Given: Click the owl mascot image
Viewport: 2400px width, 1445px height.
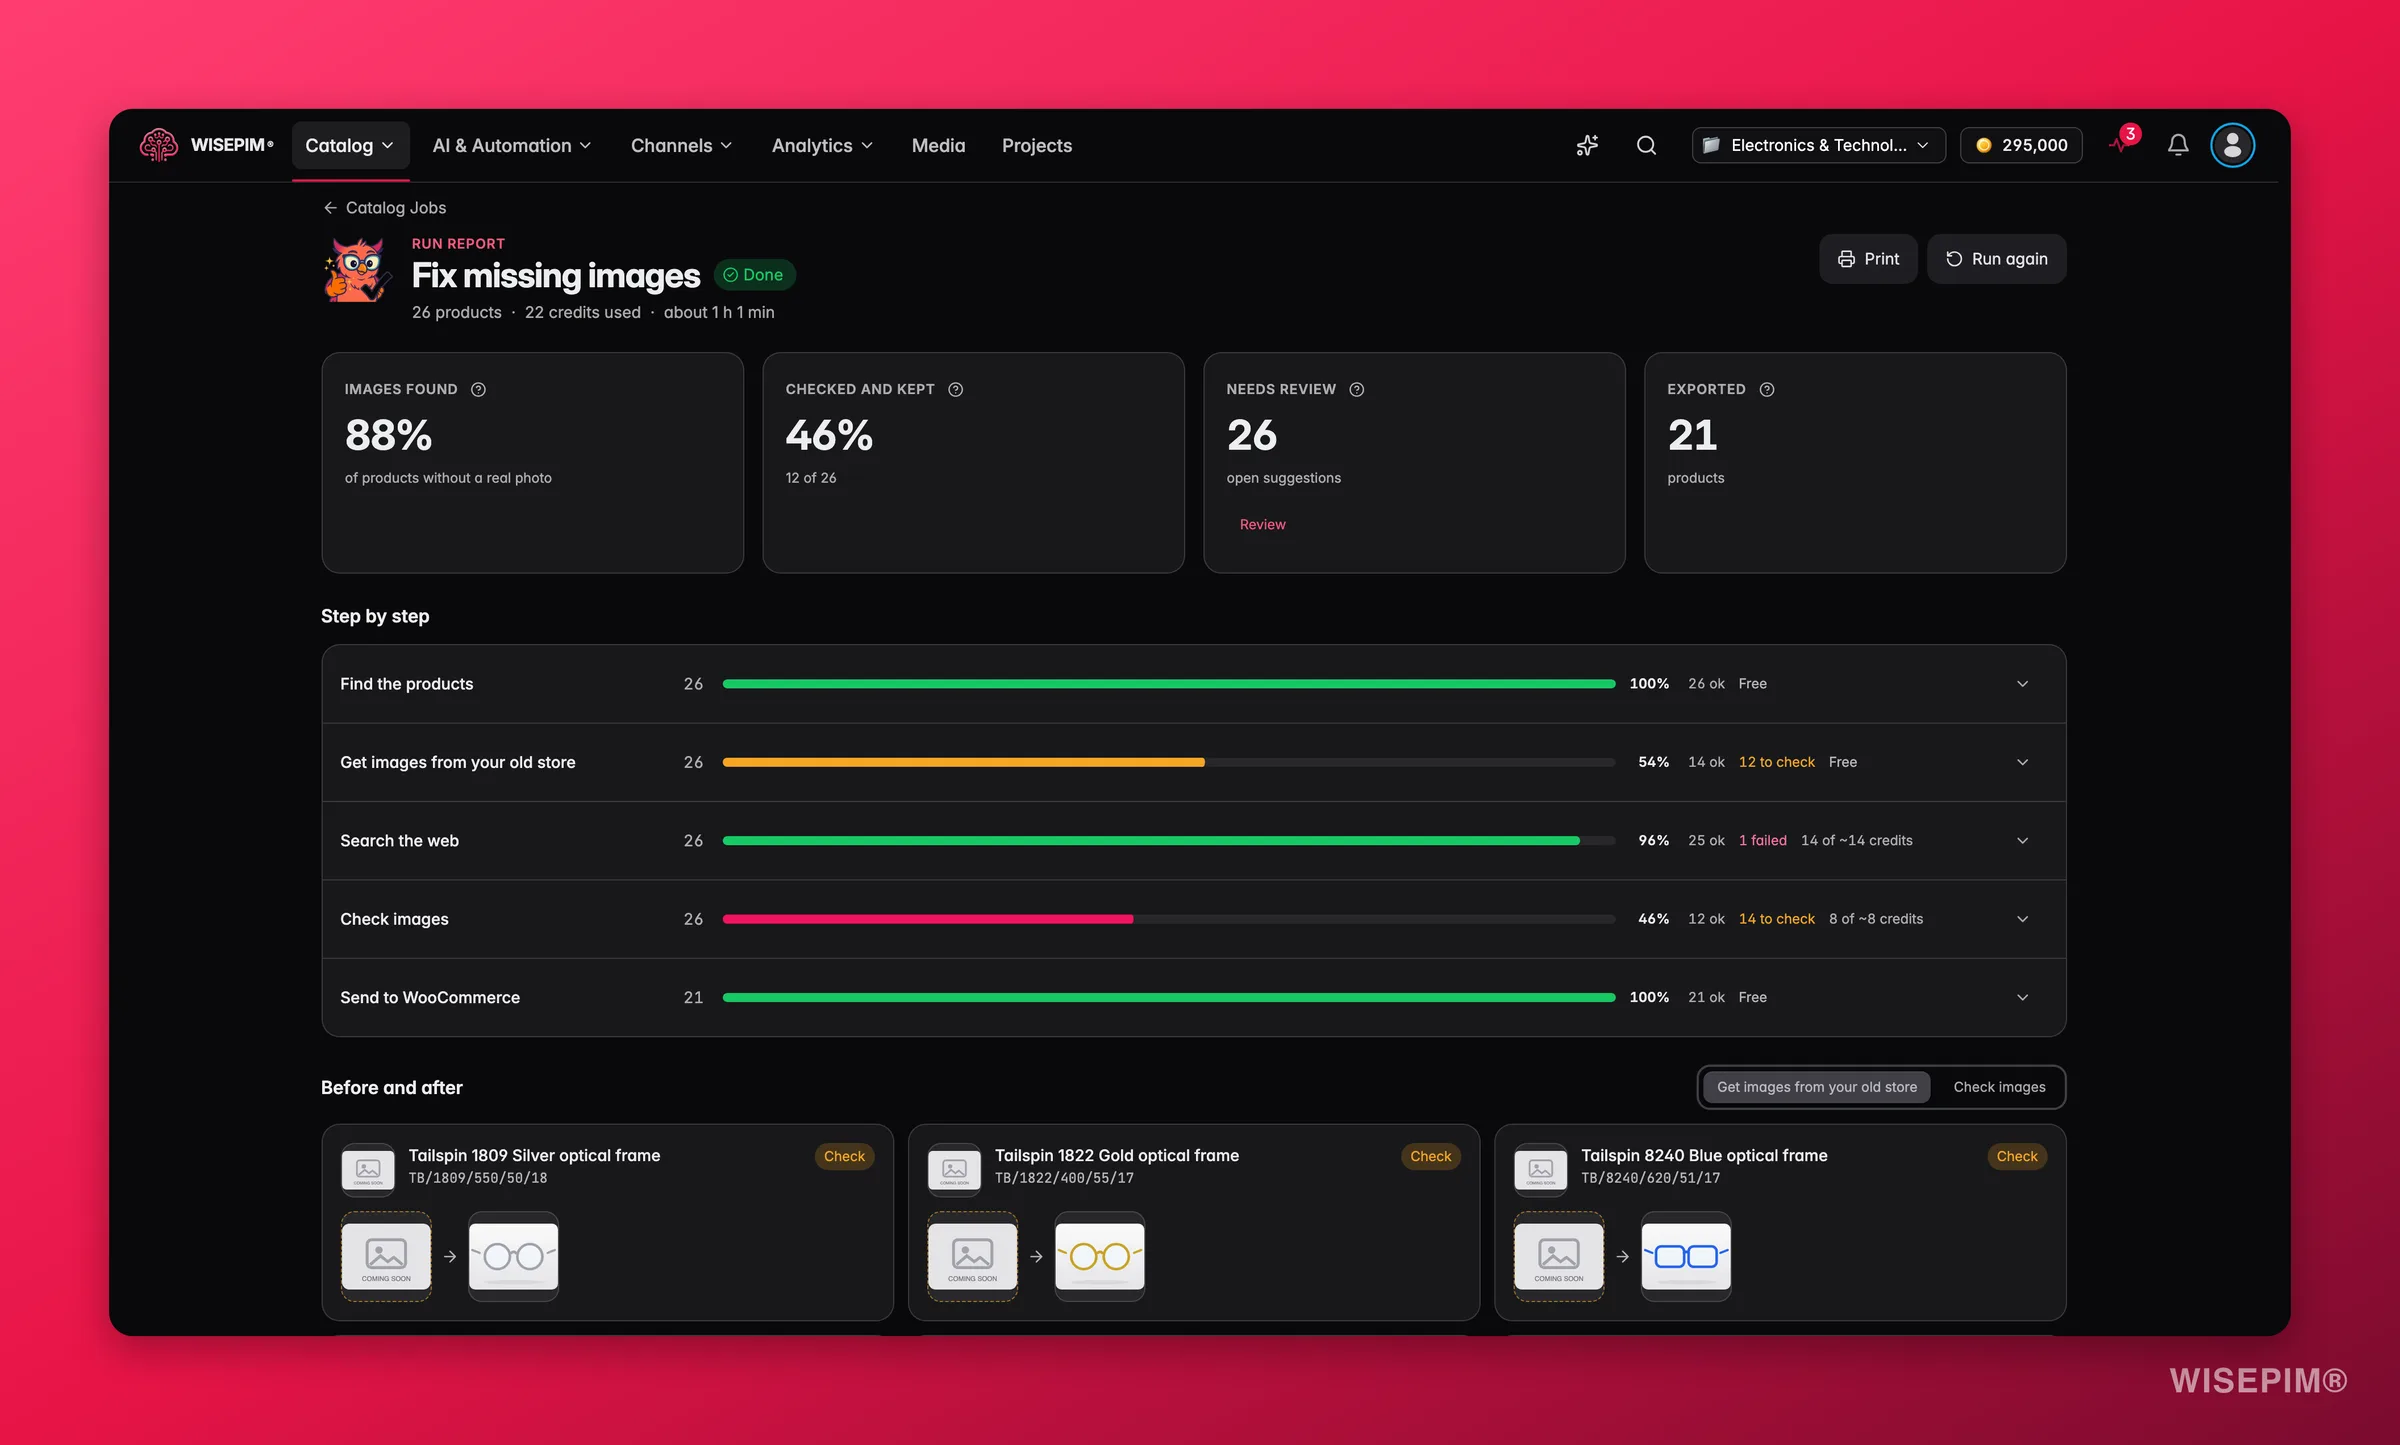Looking at the screenshot, I should pos(356,270).
